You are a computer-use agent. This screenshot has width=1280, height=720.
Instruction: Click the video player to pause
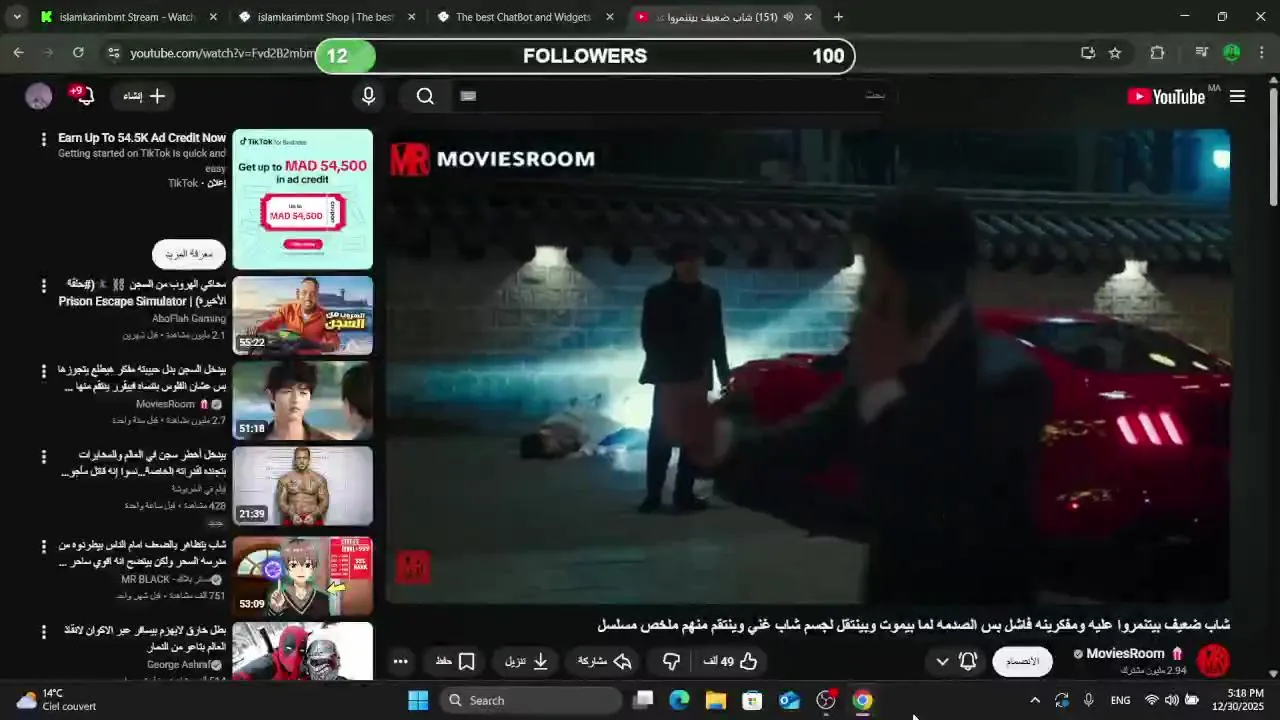pos(808,366)
